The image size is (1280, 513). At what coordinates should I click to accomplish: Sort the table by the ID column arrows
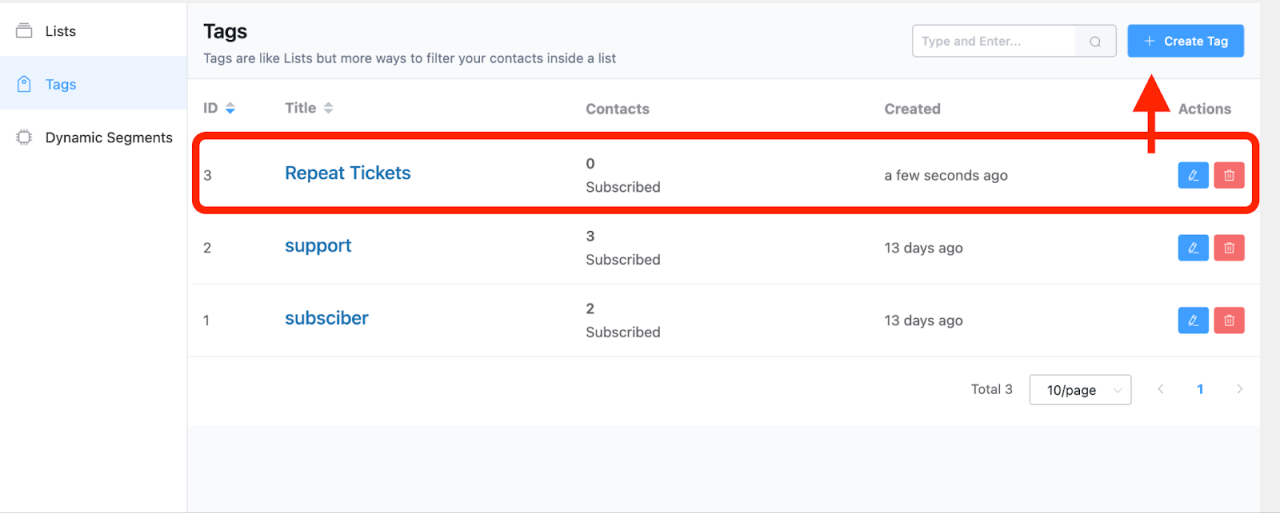click(230, 108)
